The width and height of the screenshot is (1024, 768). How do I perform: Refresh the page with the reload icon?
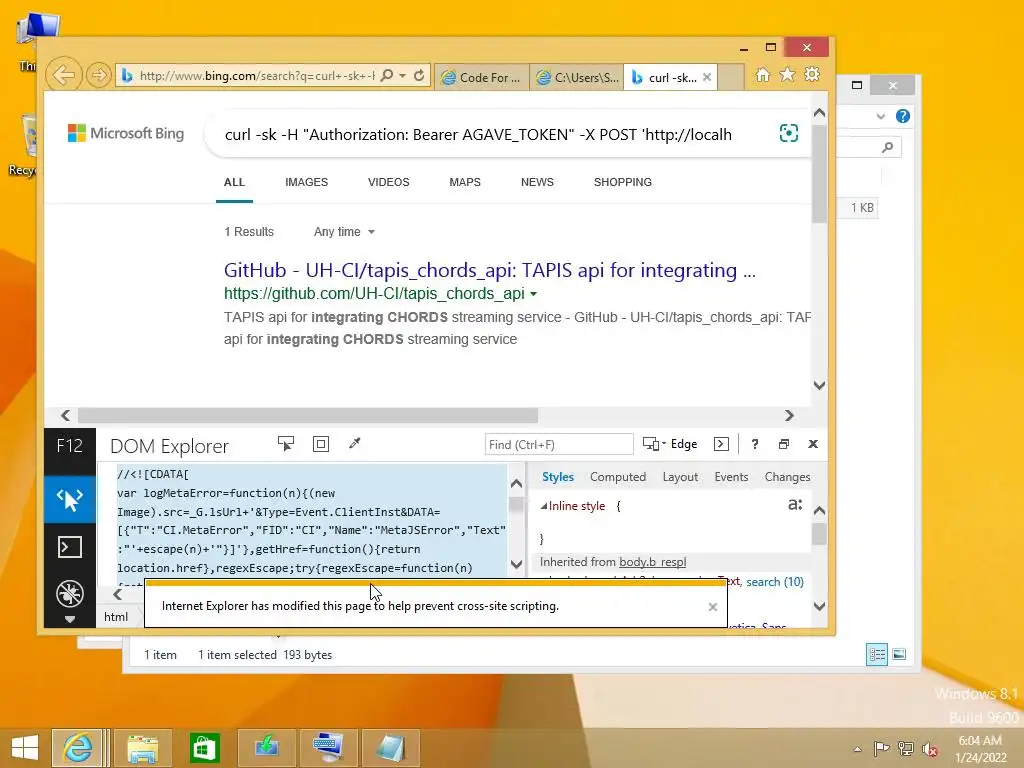pos(419,76)
